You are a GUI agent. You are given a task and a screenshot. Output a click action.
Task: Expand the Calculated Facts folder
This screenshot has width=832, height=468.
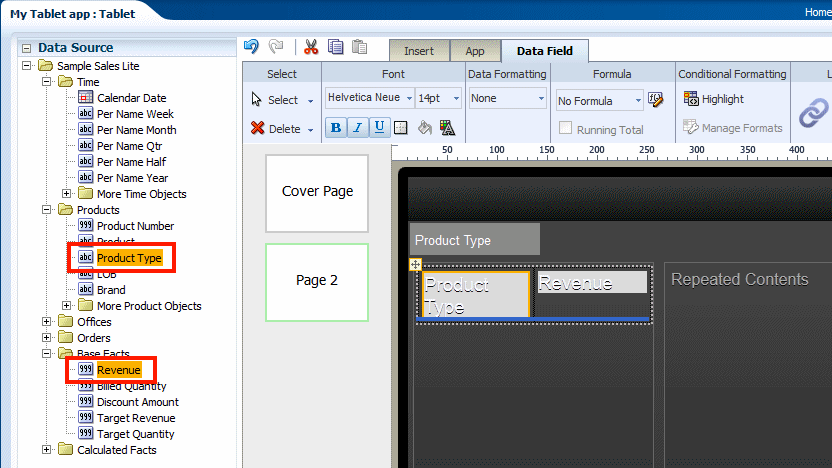point(47,449)
